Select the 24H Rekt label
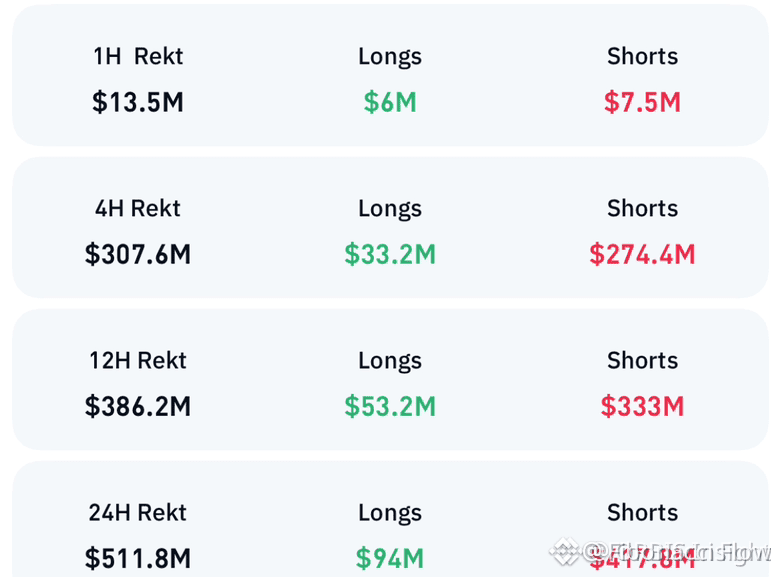Image resolution: width=779 pixels, height=577 pixels. [x=138, y=512]
